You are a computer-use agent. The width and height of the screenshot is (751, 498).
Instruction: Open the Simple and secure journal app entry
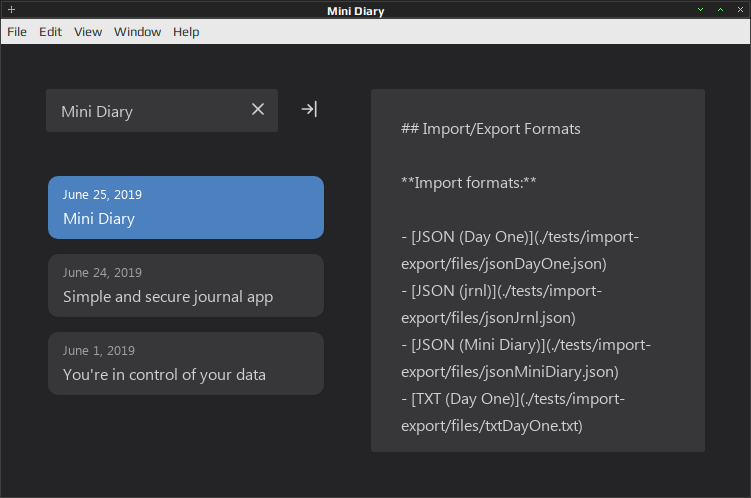[186, 285]
